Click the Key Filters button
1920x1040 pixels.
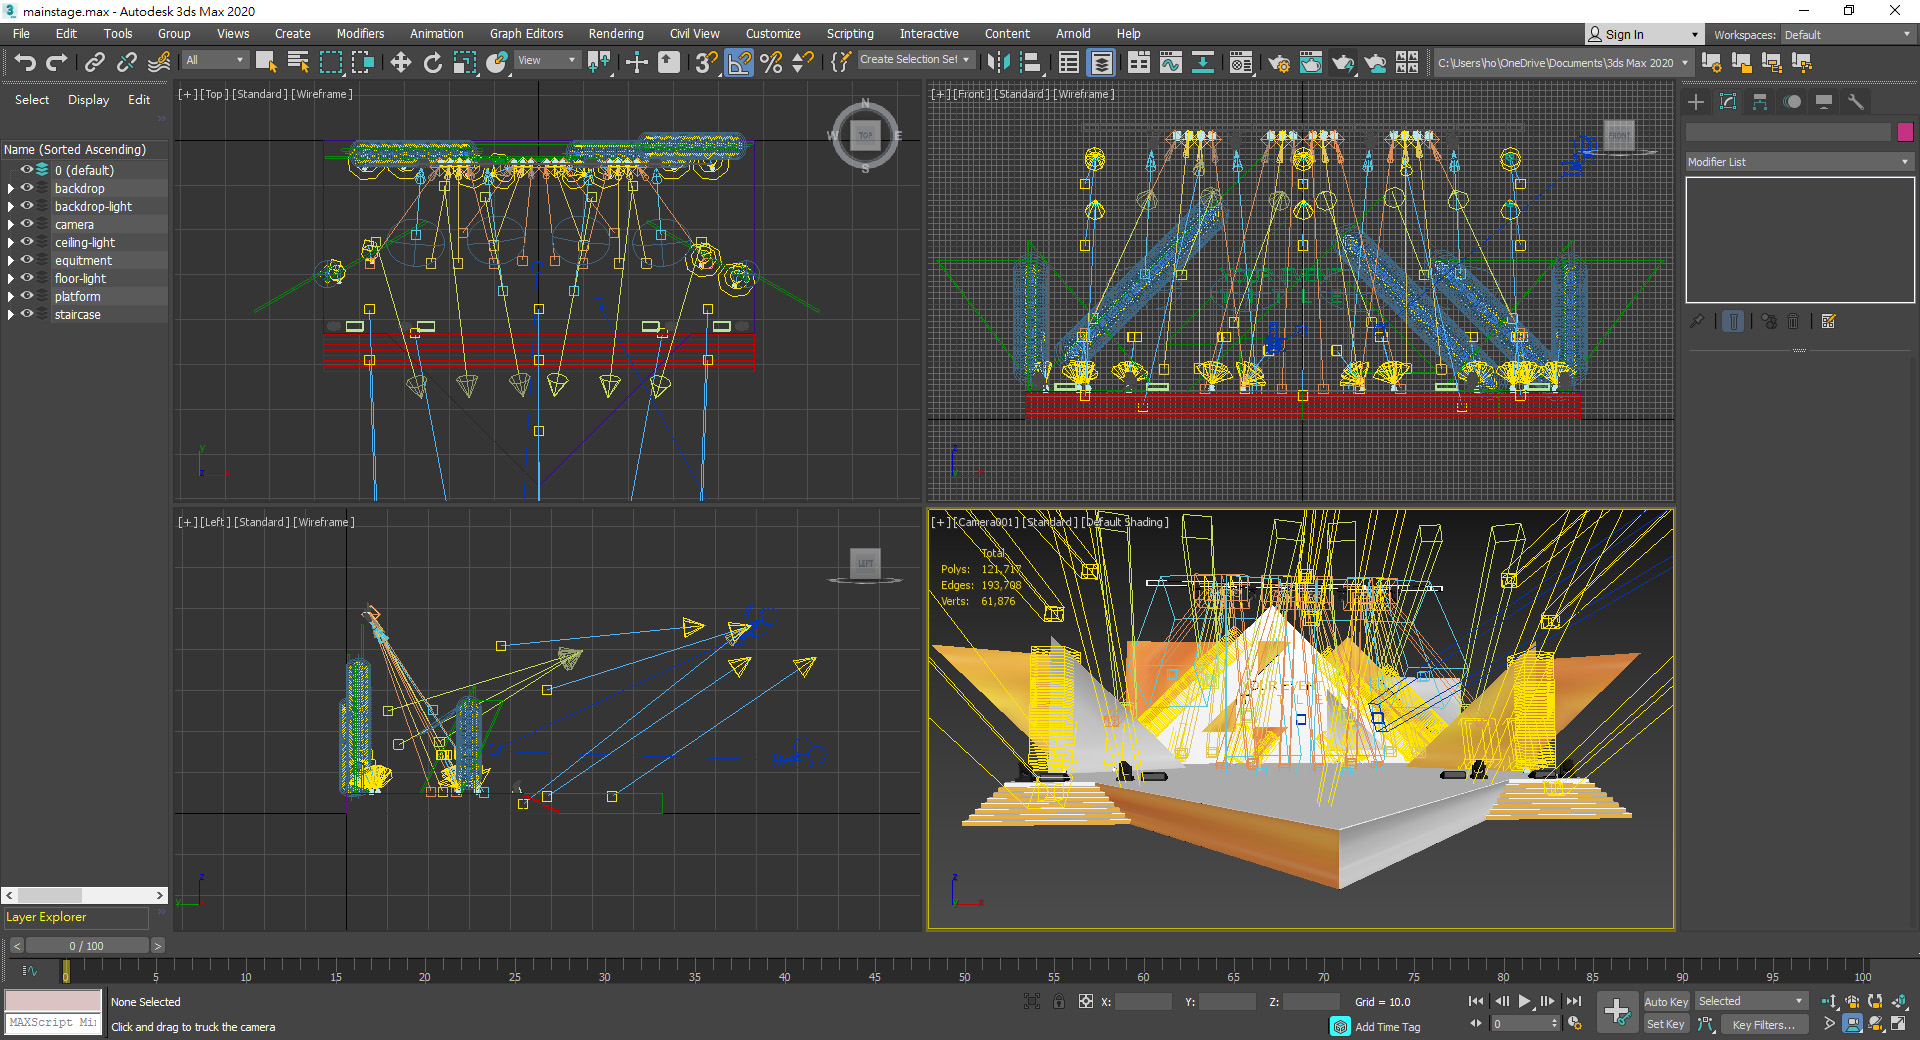1763,1024
